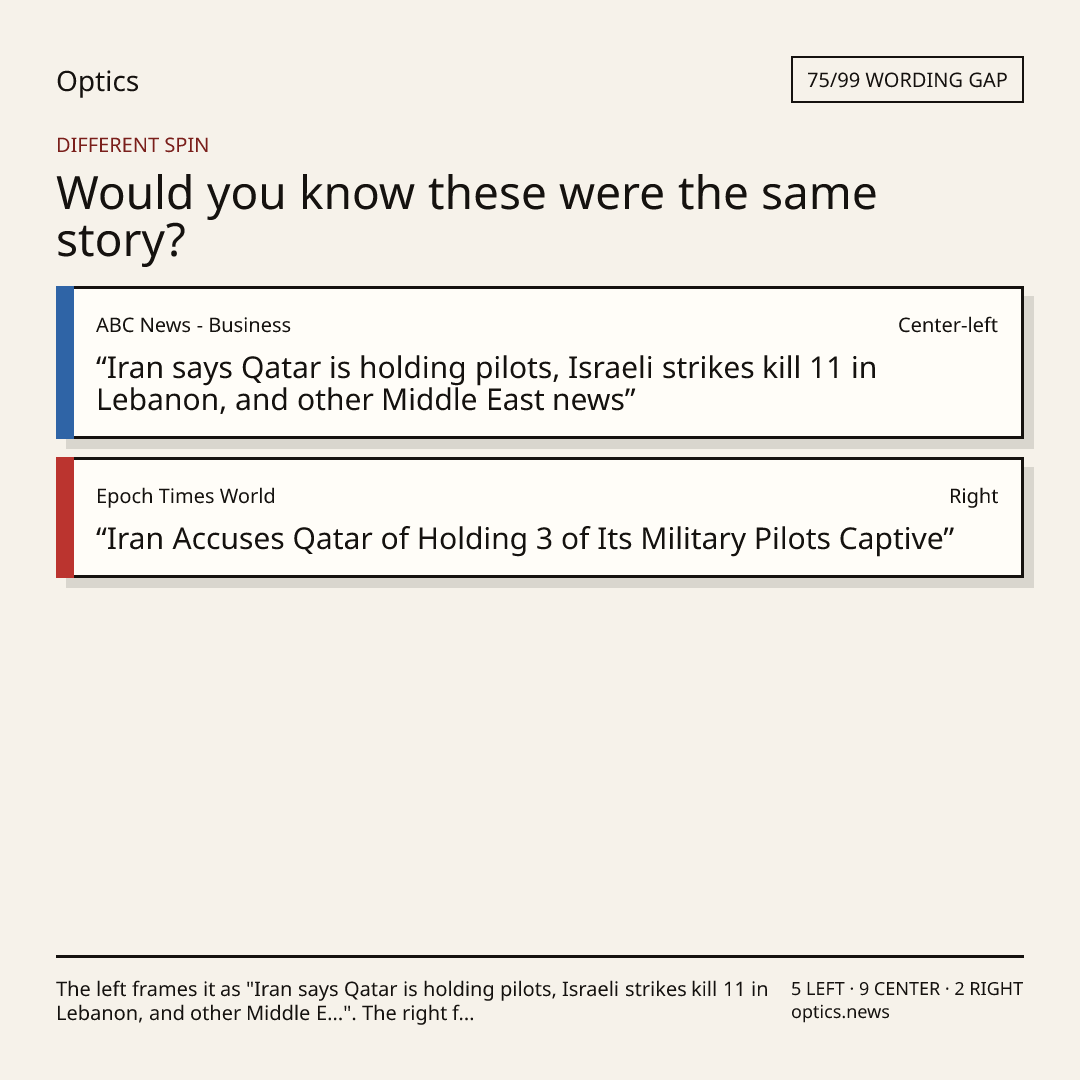Open the ABC News headline about Qatar pilots

[x=486, y=384]
